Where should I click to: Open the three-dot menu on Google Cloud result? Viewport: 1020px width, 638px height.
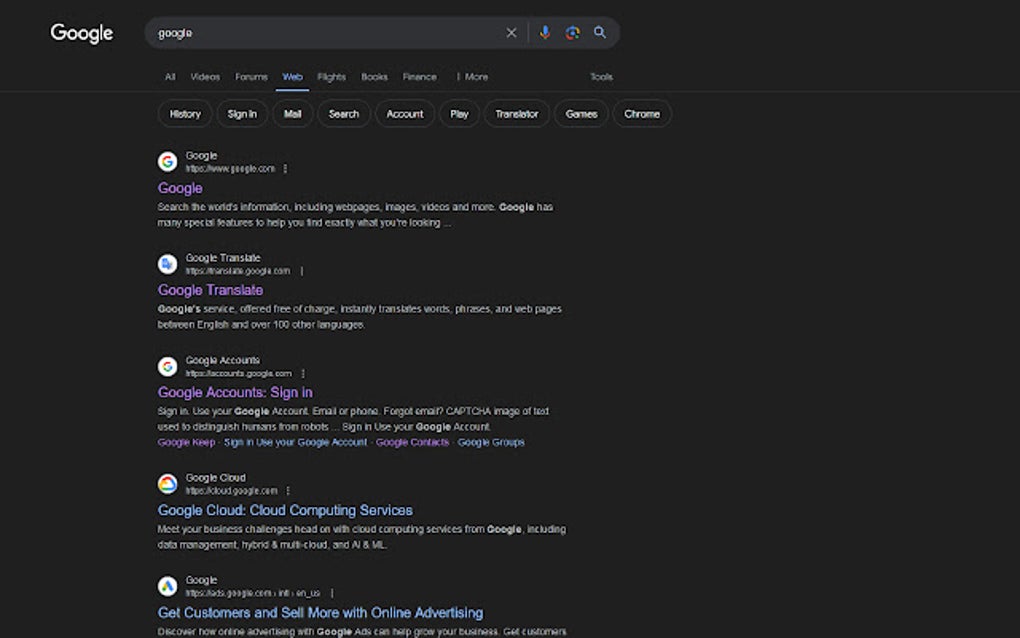pyautogui.click(x=288, y=490)
